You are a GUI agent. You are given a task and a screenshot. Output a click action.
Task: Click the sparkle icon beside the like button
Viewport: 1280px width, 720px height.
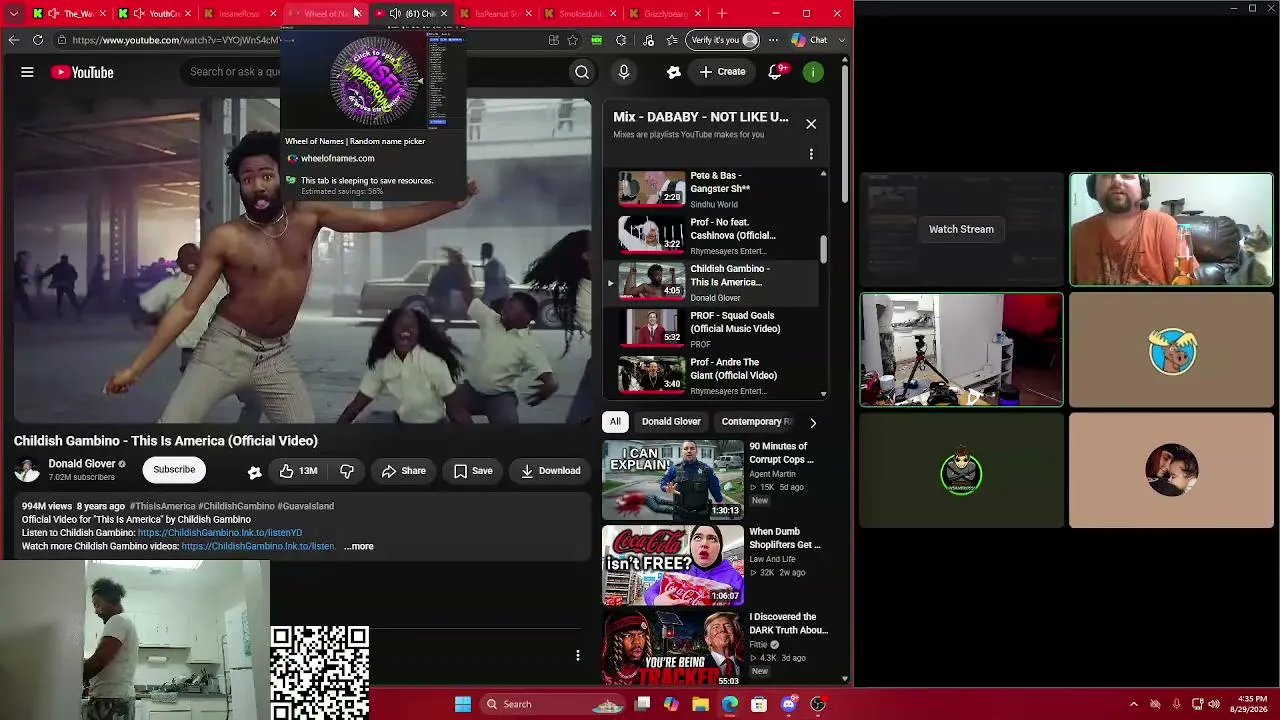tap(254, 471)
